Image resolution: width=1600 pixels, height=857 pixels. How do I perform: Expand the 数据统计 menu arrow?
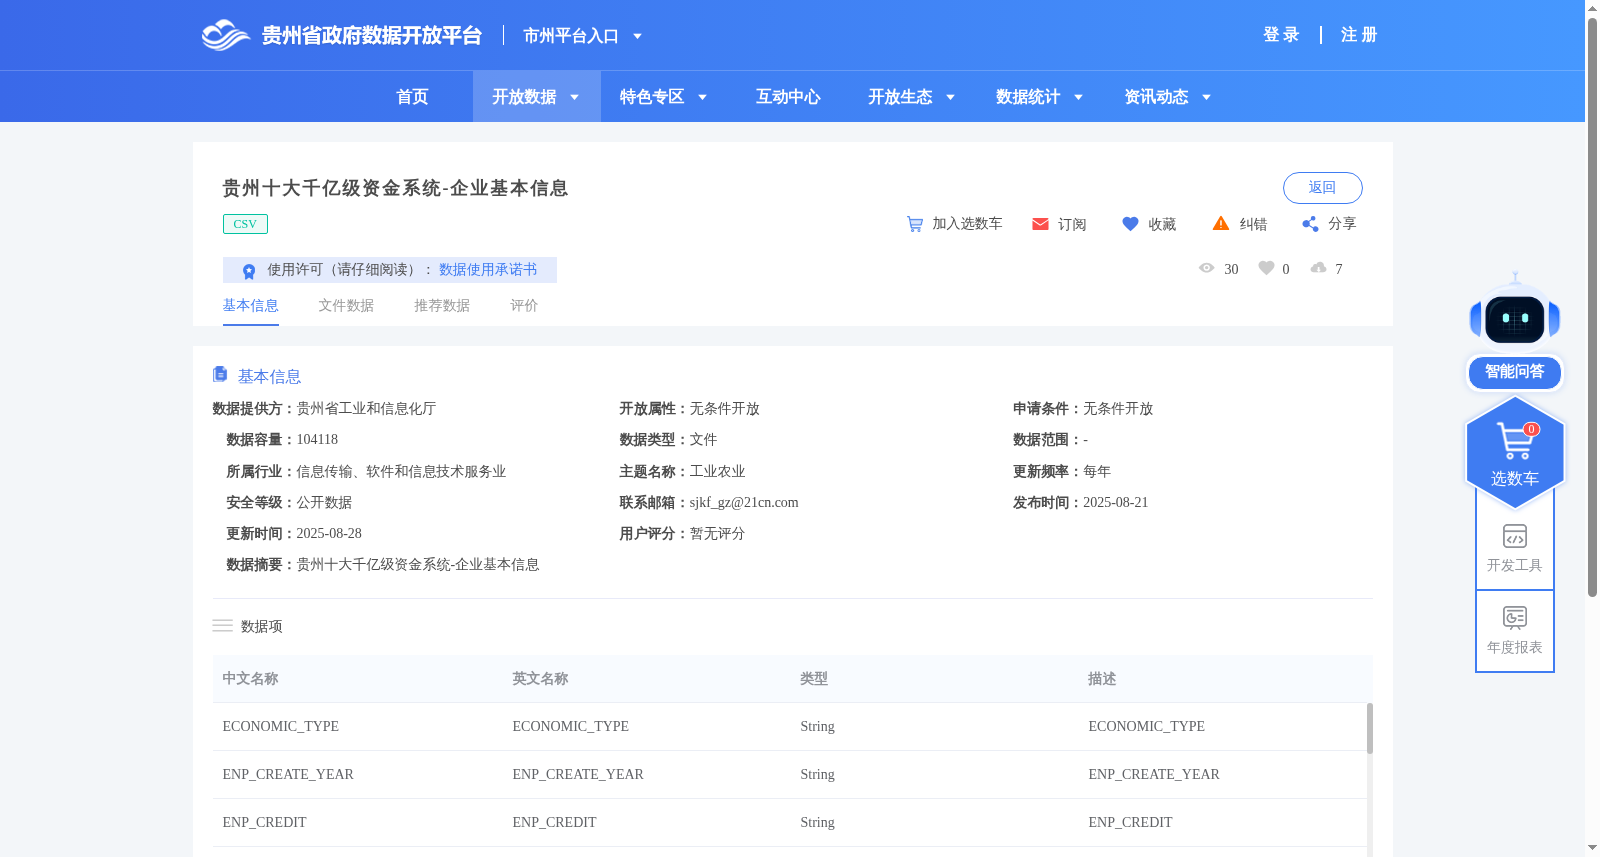click(1078, 98)
